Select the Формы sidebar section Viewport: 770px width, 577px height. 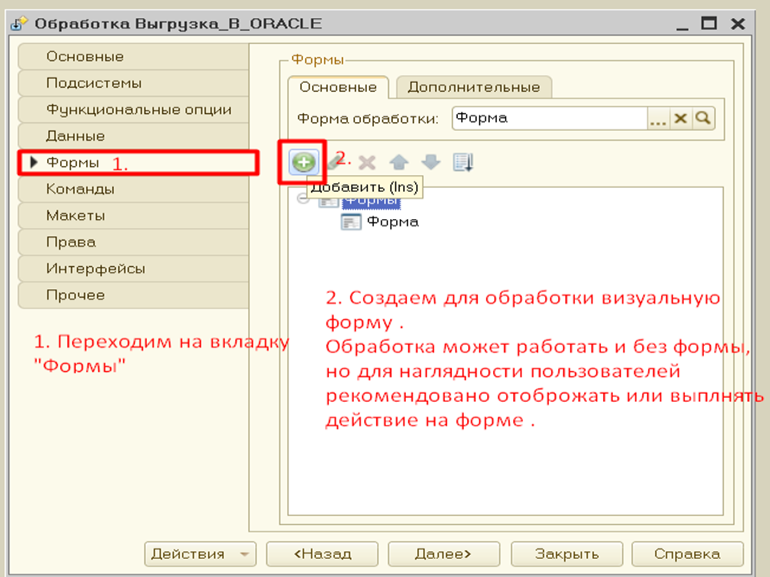tap(138, 163)
